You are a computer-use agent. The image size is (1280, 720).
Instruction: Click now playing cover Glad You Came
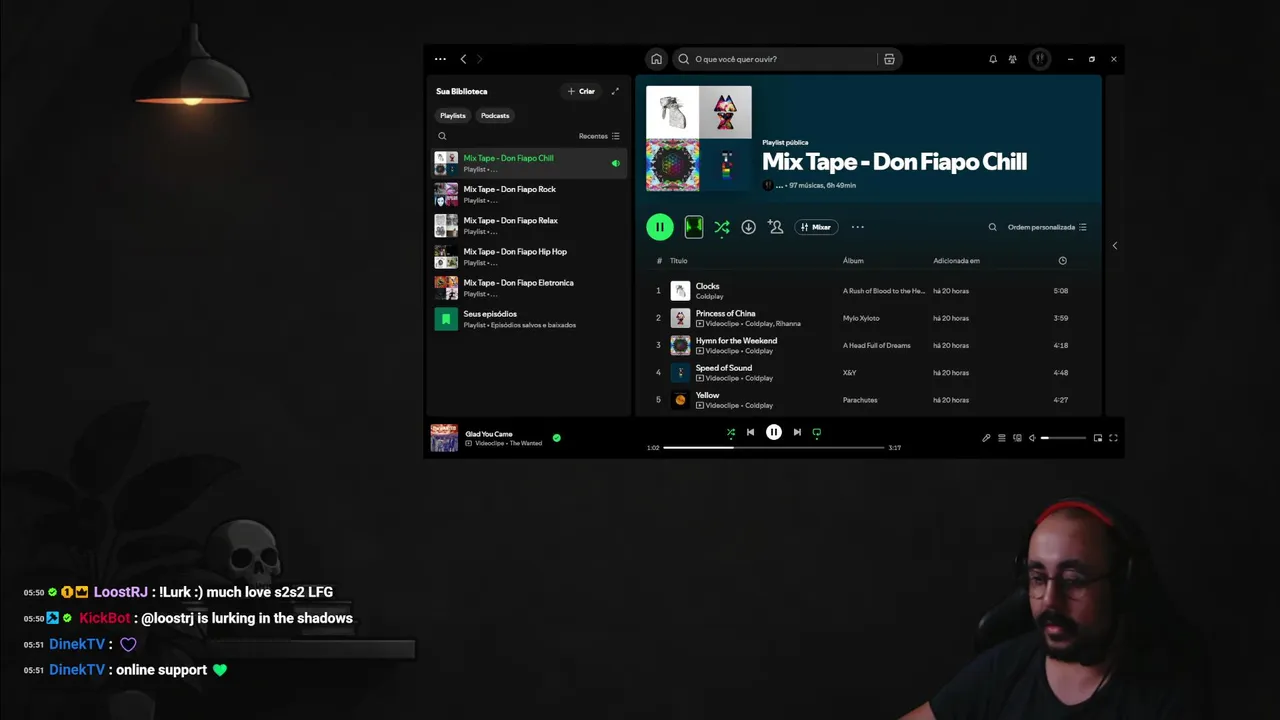[444, 438]
